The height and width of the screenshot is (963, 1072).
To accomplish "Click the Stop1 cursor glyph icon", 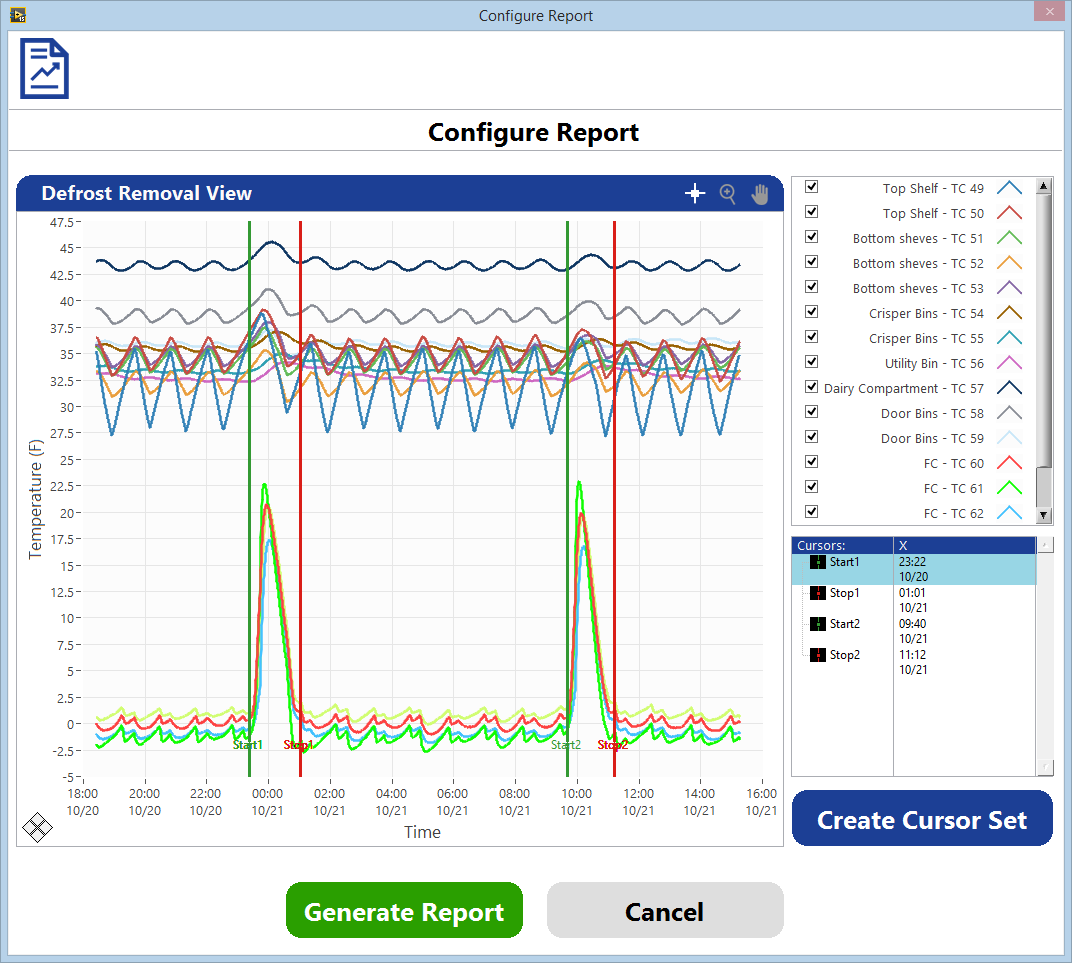I will pos(818,593).
